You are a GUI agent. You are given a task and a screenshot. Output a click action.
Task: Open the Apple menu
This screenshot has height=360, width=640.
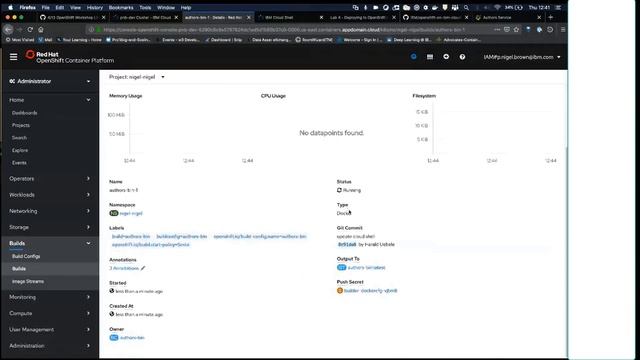click(x=10, y=7)
